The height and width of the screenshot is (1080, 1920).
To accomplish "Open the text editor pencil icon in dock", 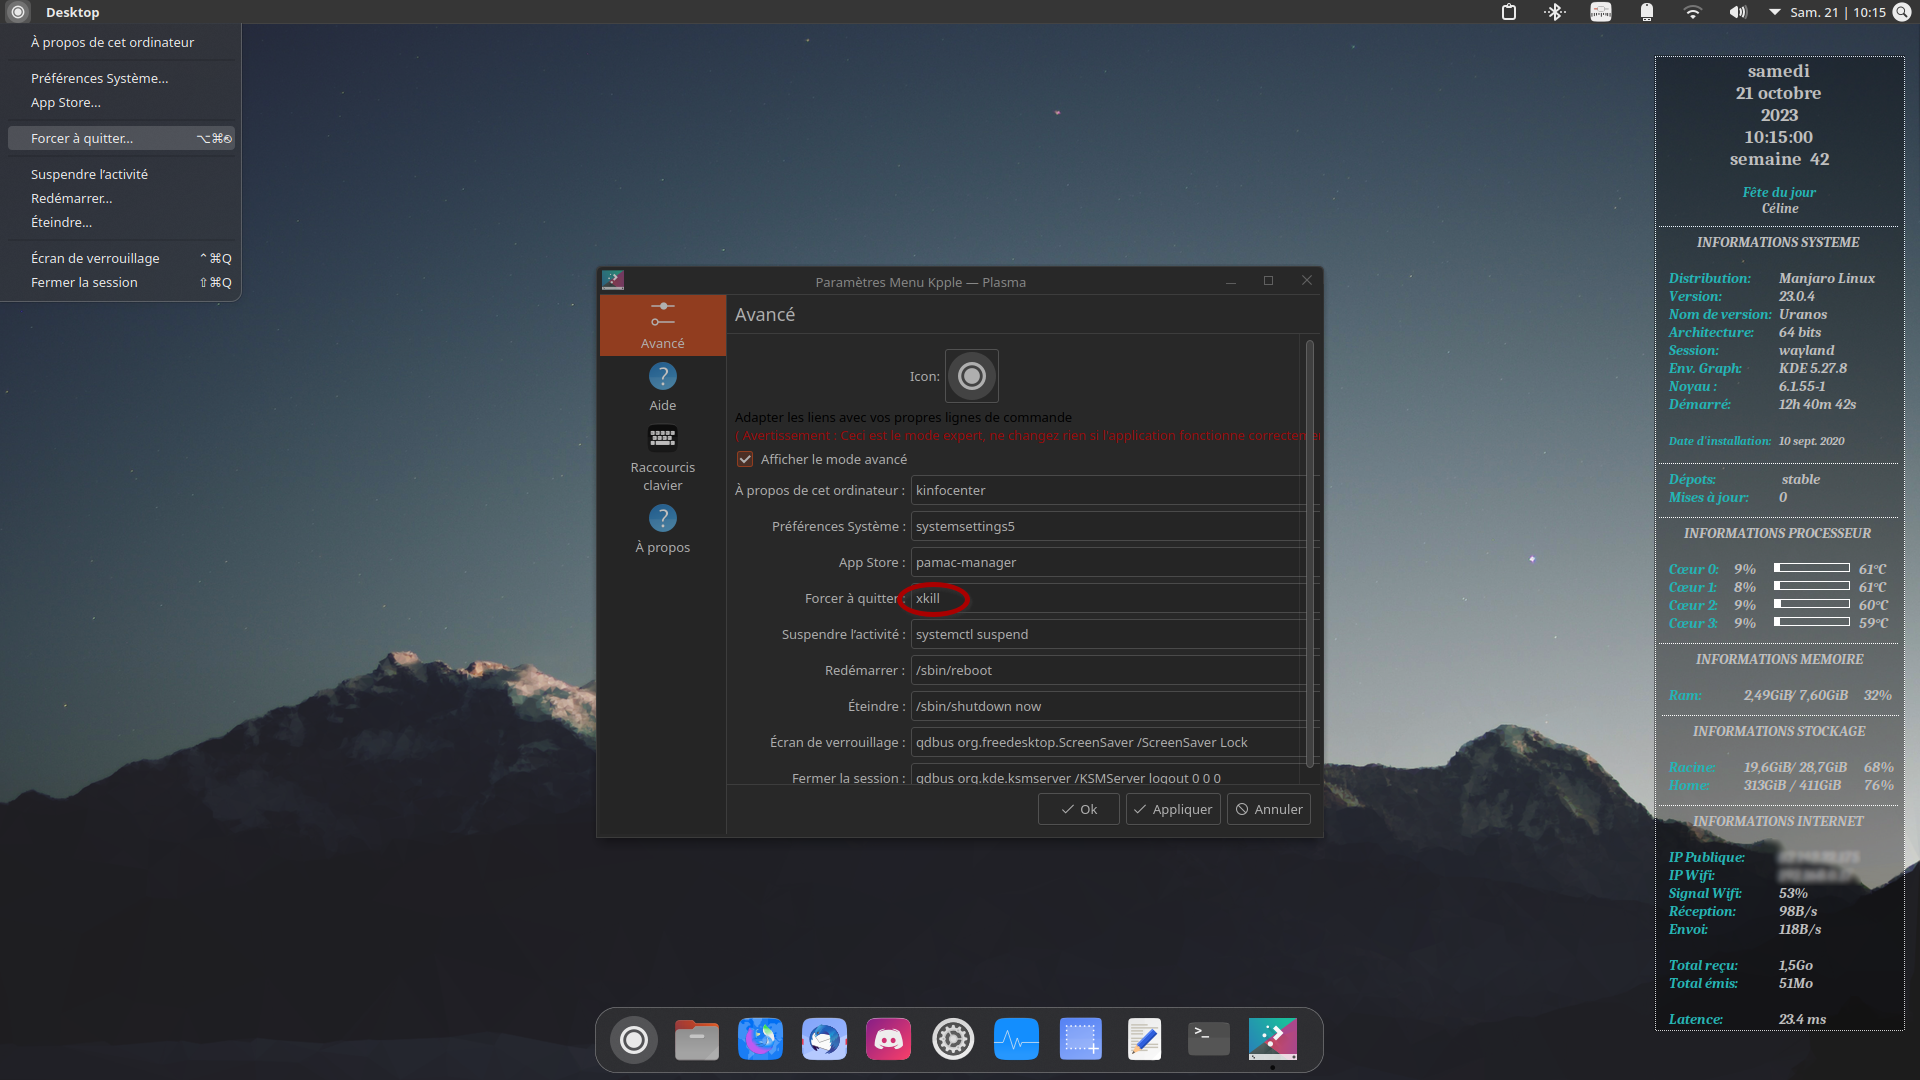I will click(x=1145, y=1040).
